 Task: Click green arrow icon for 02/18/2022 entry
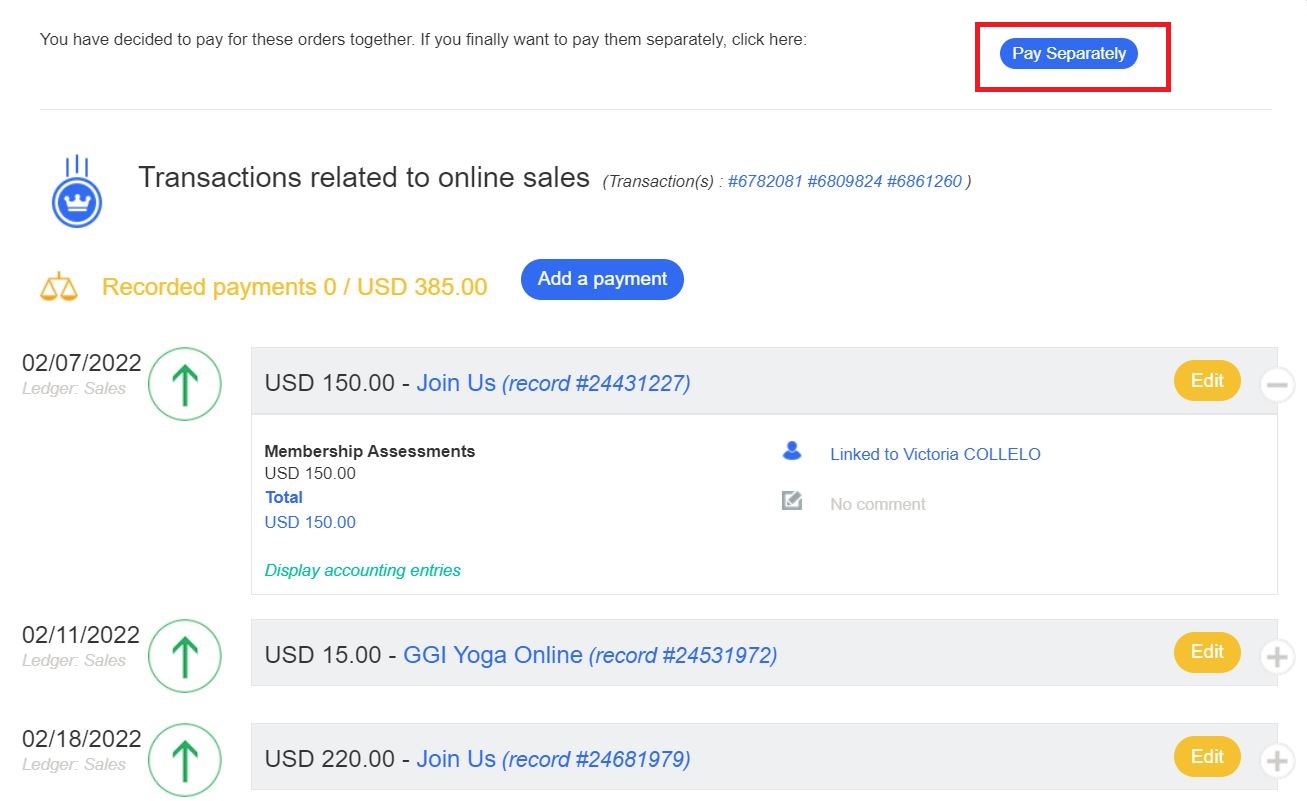(185, 760)
